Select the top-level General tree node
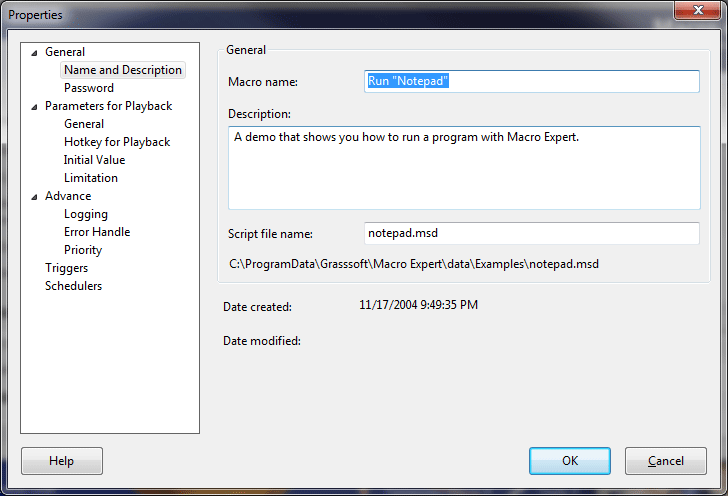Screen dimensions: 728x496 (65, 52)
